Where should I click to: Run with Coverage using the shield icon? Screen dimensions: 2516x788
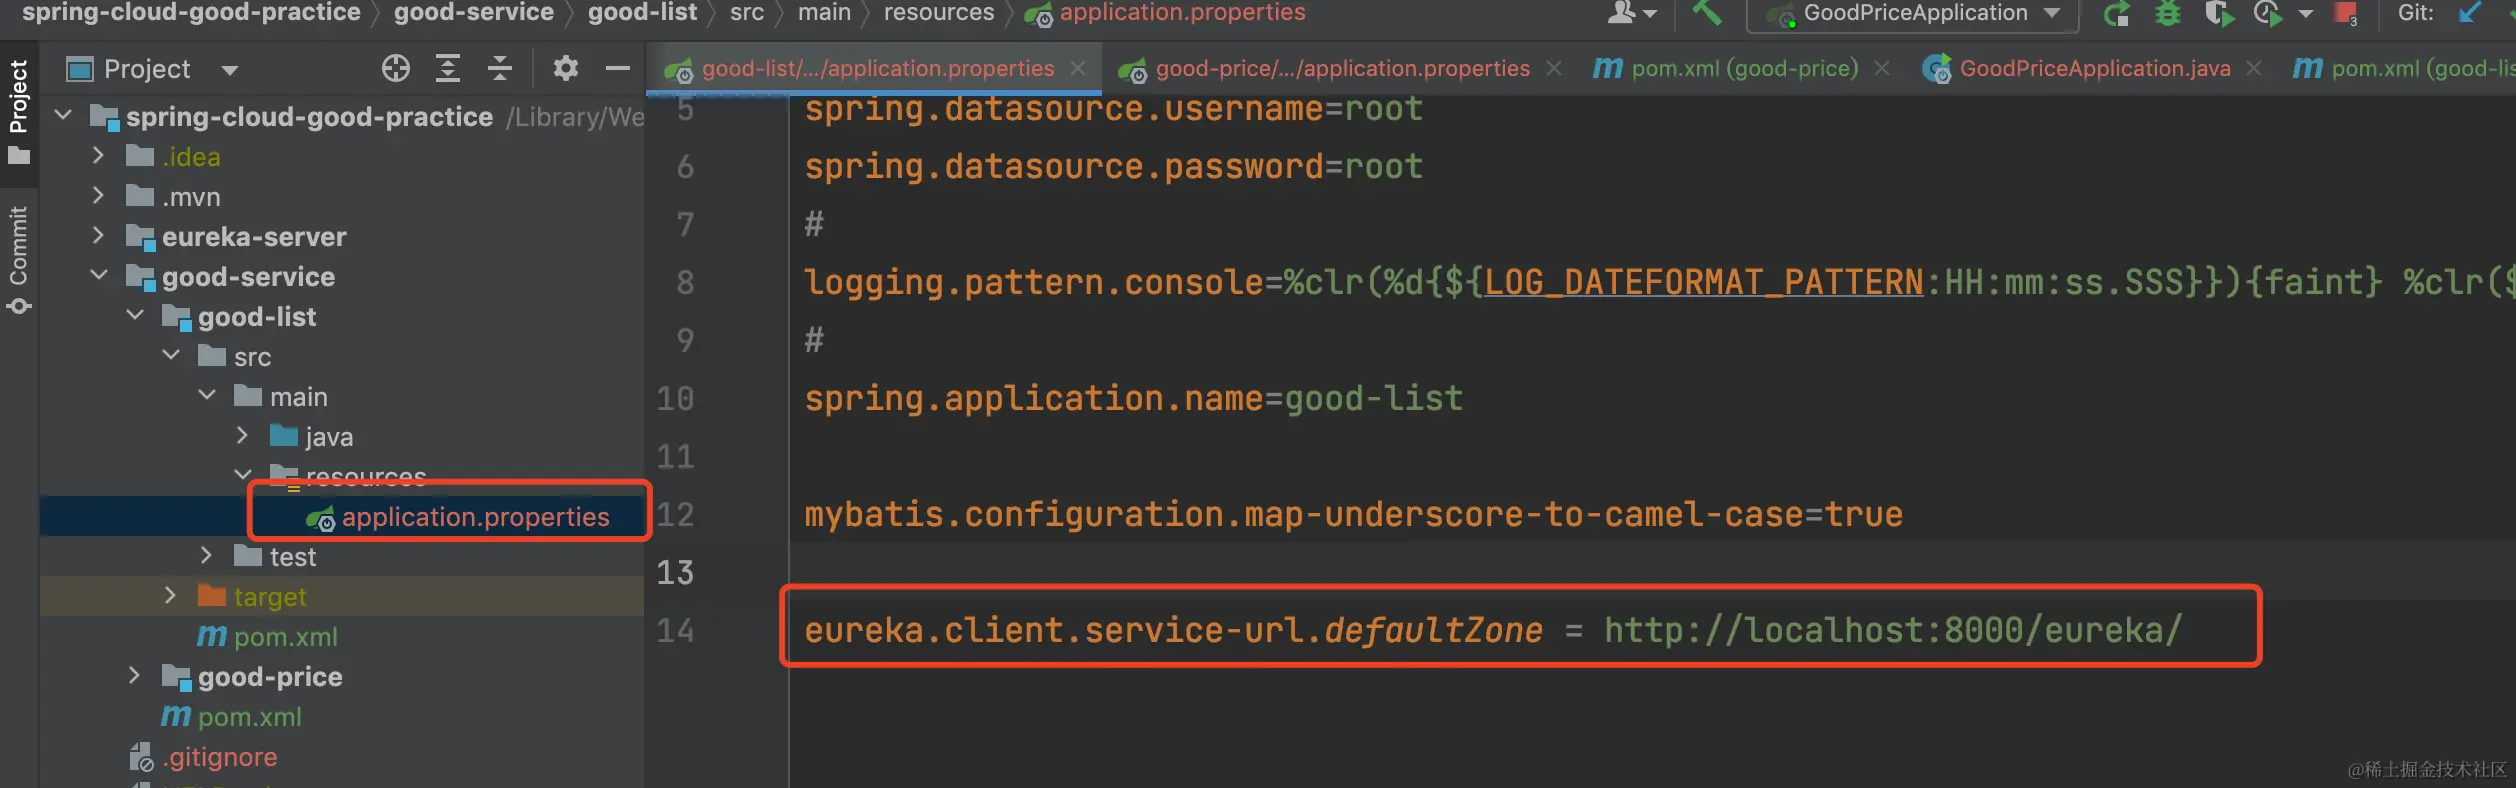click(x=2219, y=14)
